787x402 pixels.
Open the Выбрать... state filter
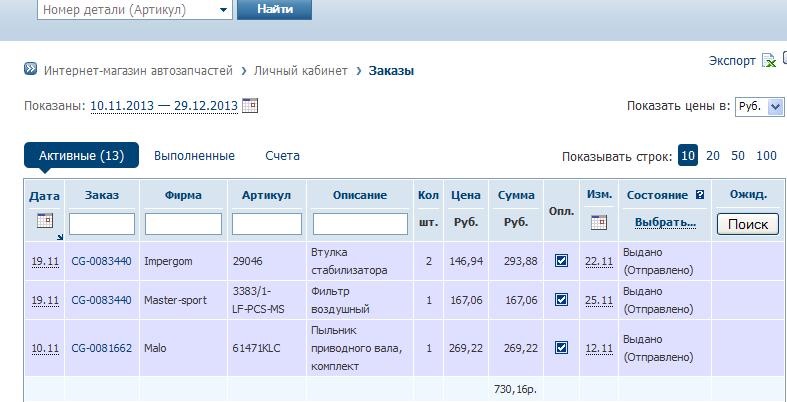coord(665,222)
